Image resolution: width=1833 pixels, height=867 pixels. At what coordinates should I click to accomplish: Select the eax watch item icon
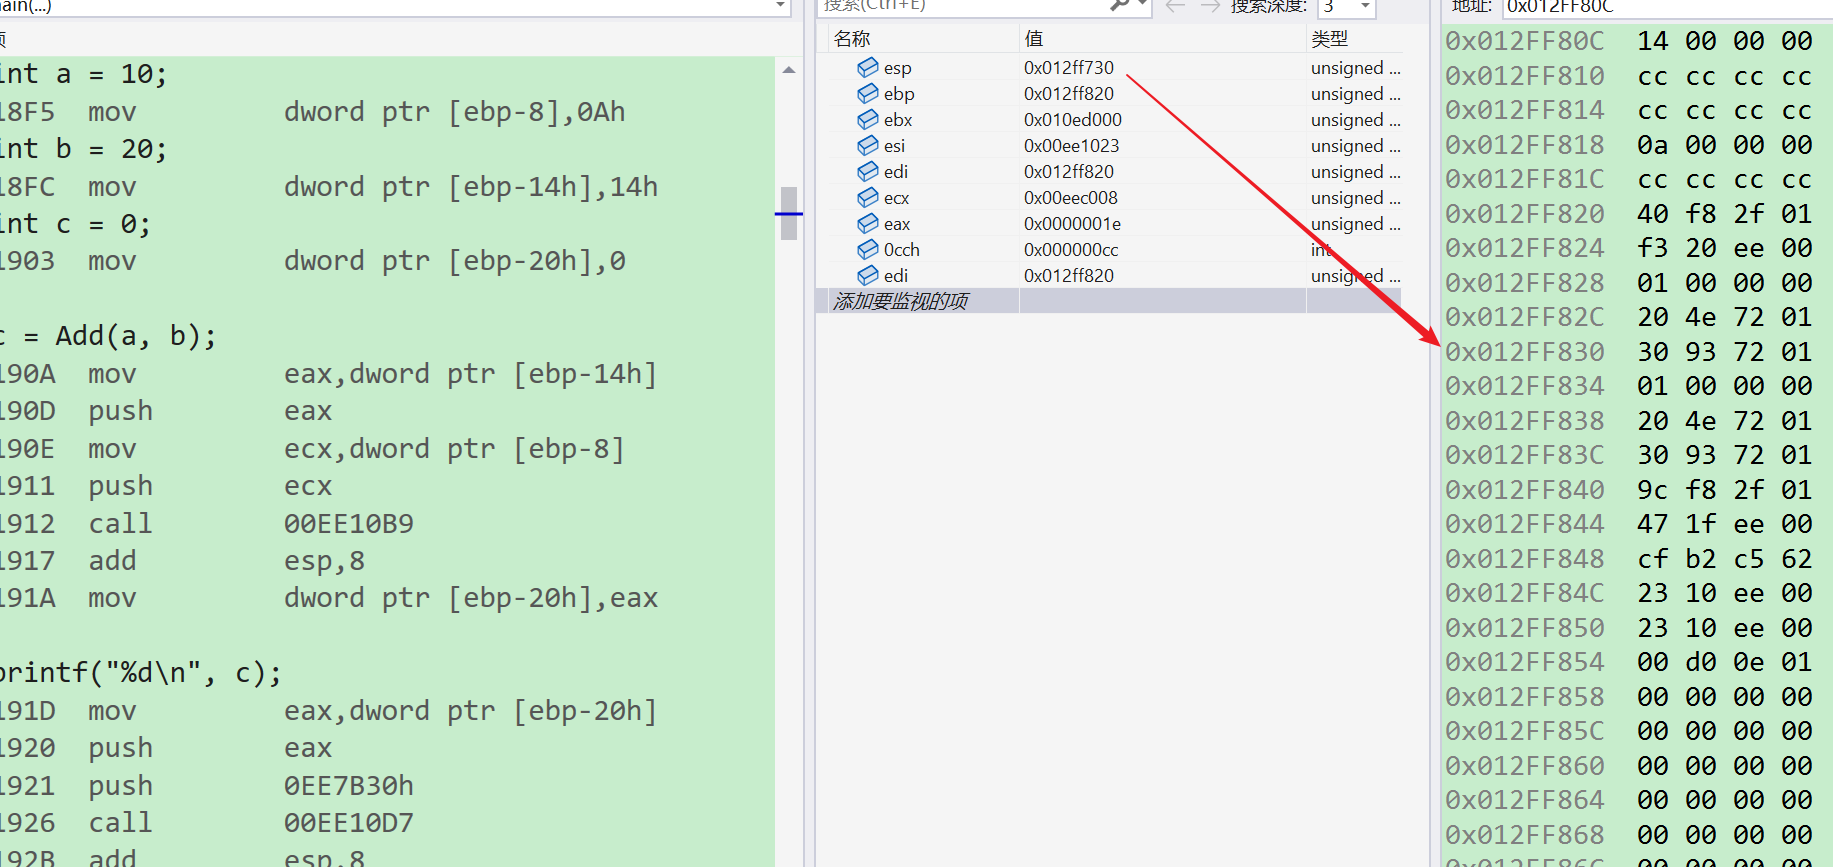pos(867,223)
